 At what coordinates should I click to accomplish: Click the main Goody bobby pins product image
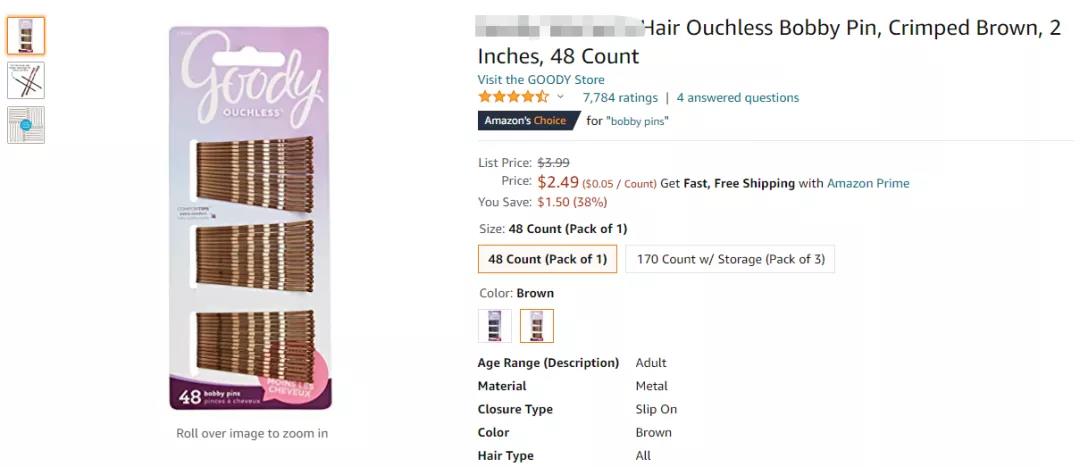click(249, 219)
